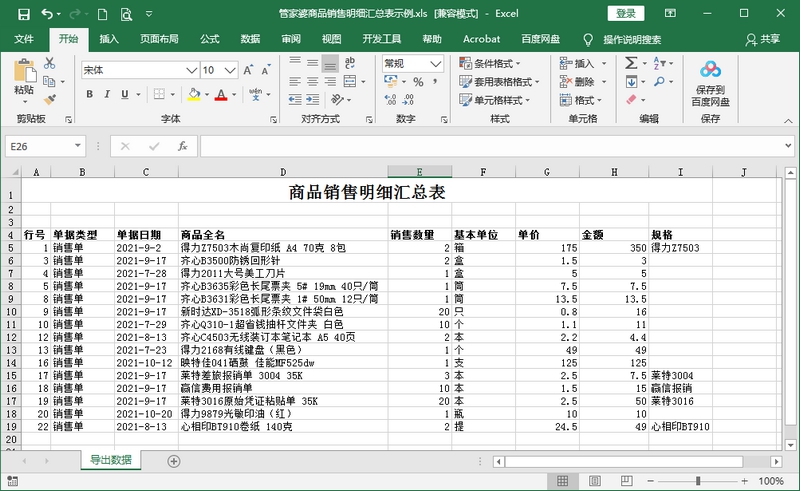Screen dimensions: 800x491
Task: Expand Format as Table (套用表格格式) menu
Action: pyautogui.click(x=499, y=82)
